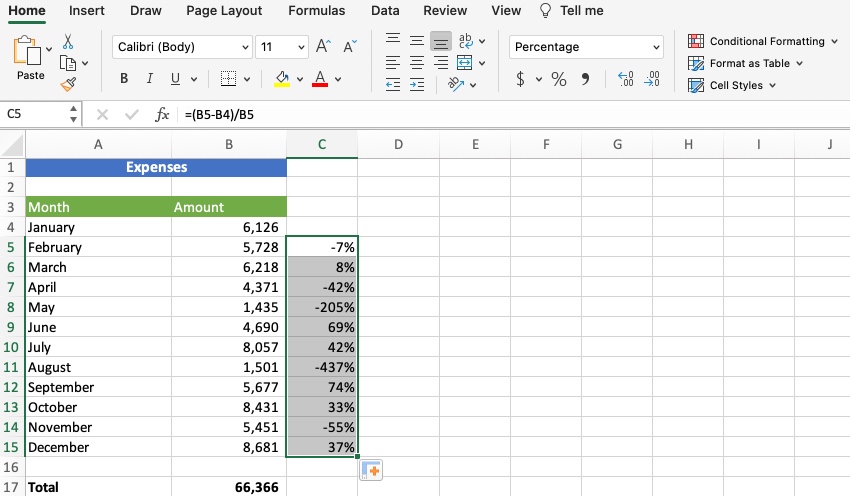The width and height of the screenshot is (850, 496).
Task: Align text to middle vertically
Action: coord(417,40)
